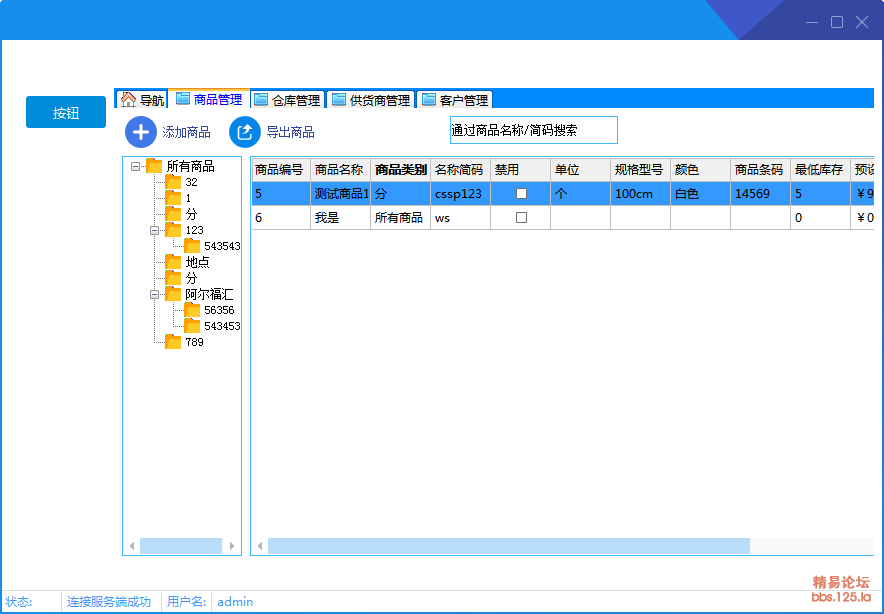
Task: Collapse the 阿尔福汇 tree node
Action: pos(154,294)
